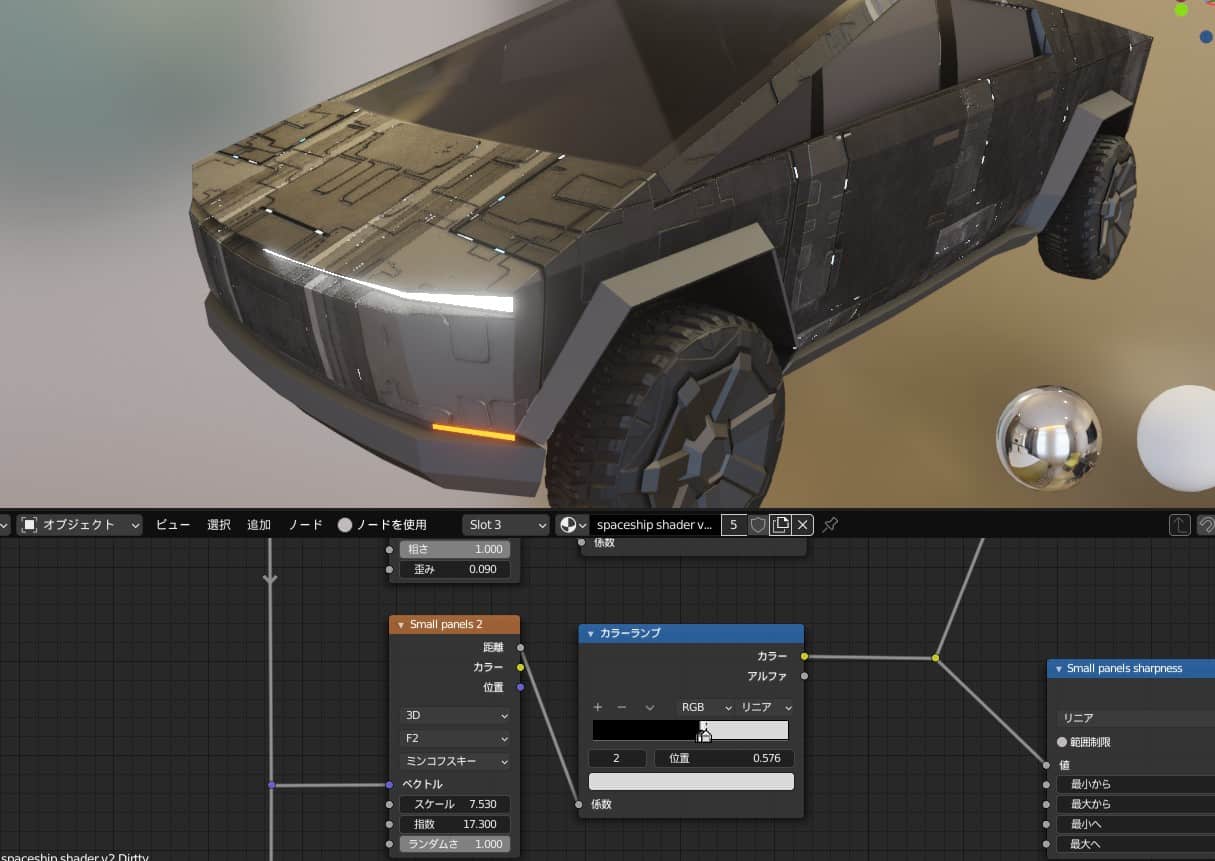Click the white diffuse preview sphere
The height and width of the screenshot is (861, 1215).
pyautogui.click(x=1177, y=439)
